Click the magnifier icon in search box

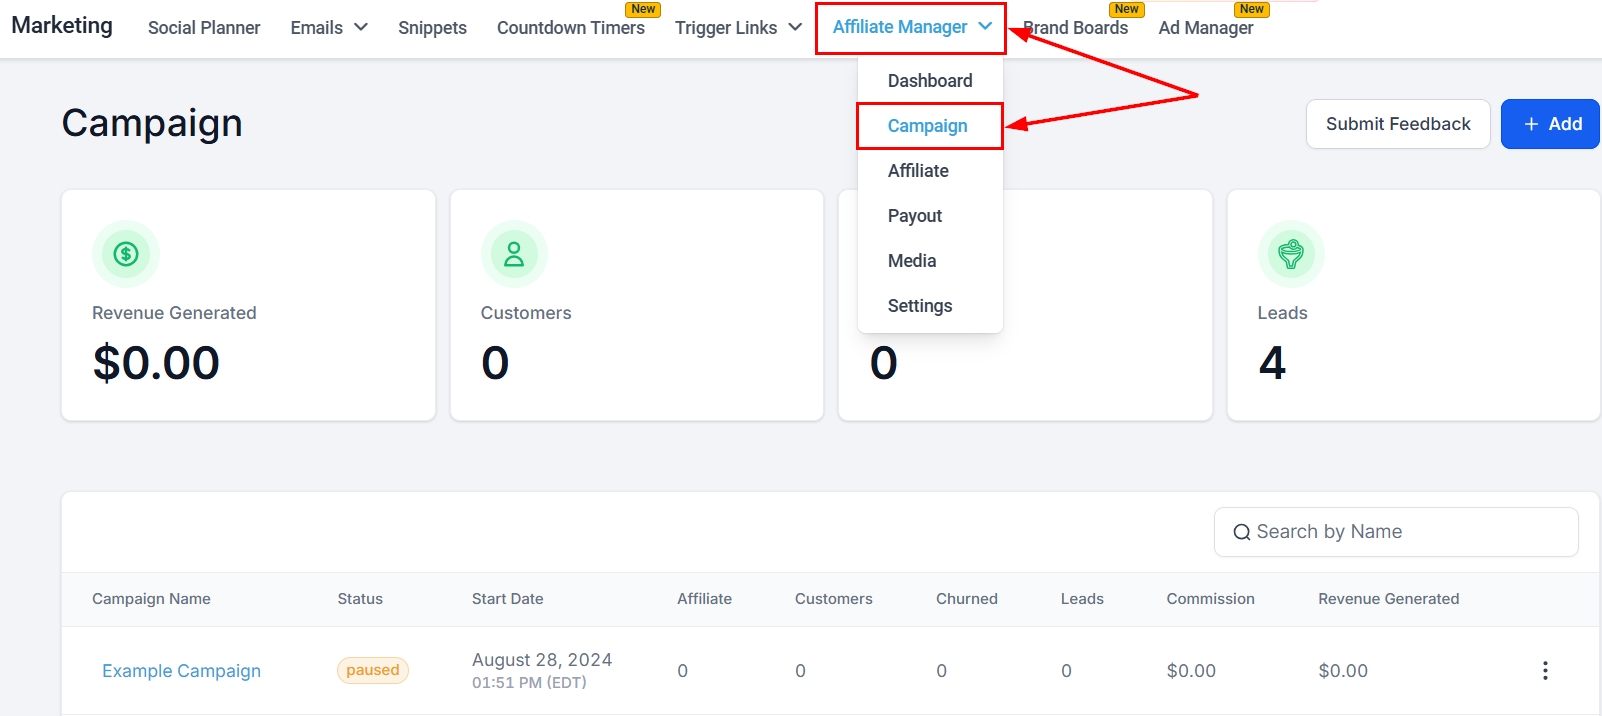click(1241, 532)
